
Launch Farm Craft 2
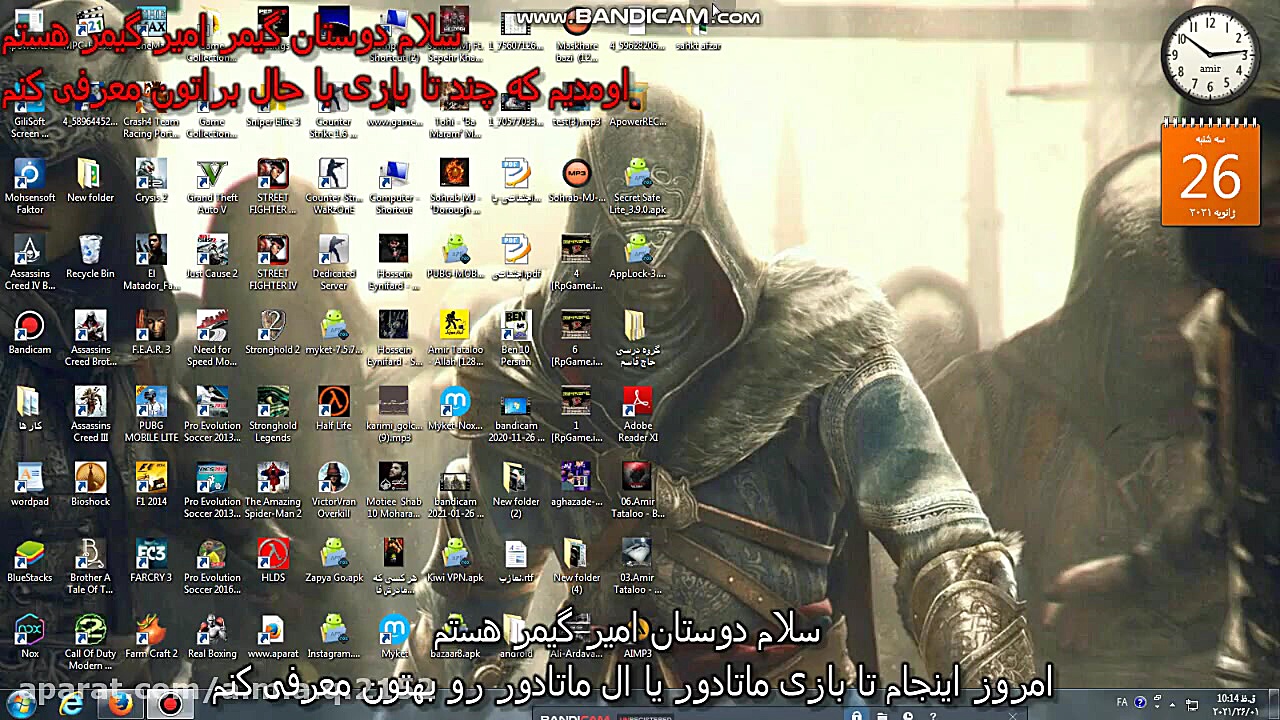tap(151, 637)
